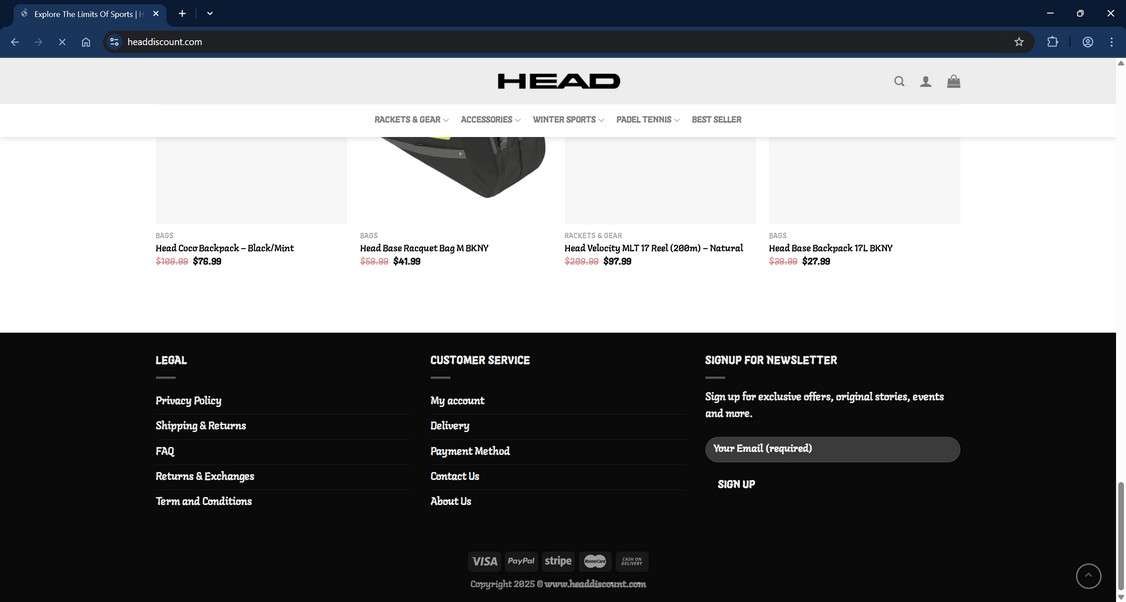1126x602 pixels.
Task: Click the HEAD logo in header
Action: pyautogui.click(x=559, y=81)
